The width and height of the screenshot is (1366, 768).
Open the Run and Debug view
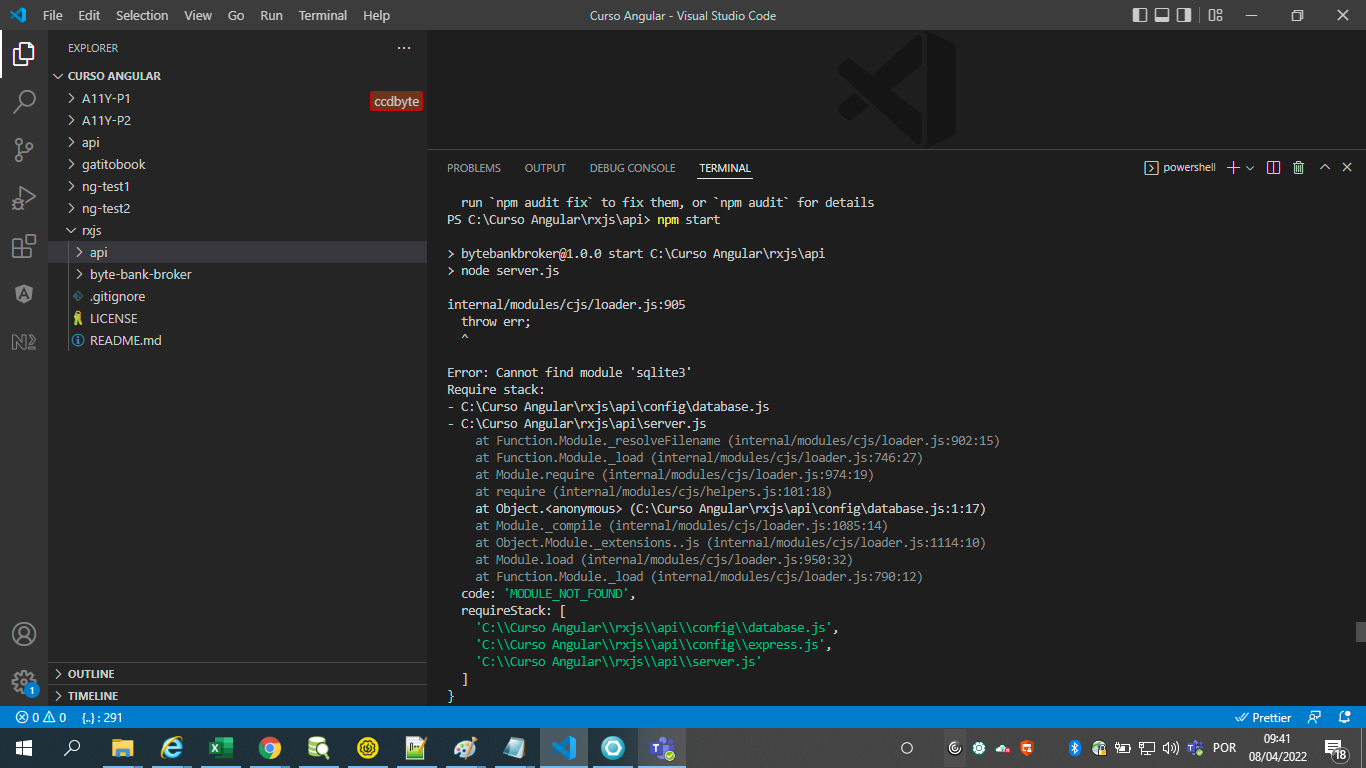(24, 198)
